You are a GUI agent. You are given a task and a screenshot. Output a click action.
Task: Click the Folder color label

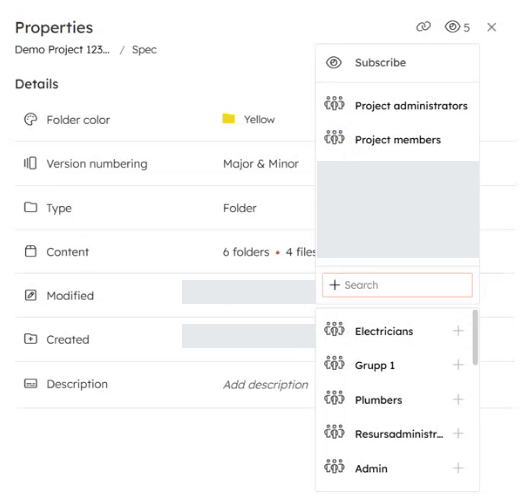coord(78,120)
